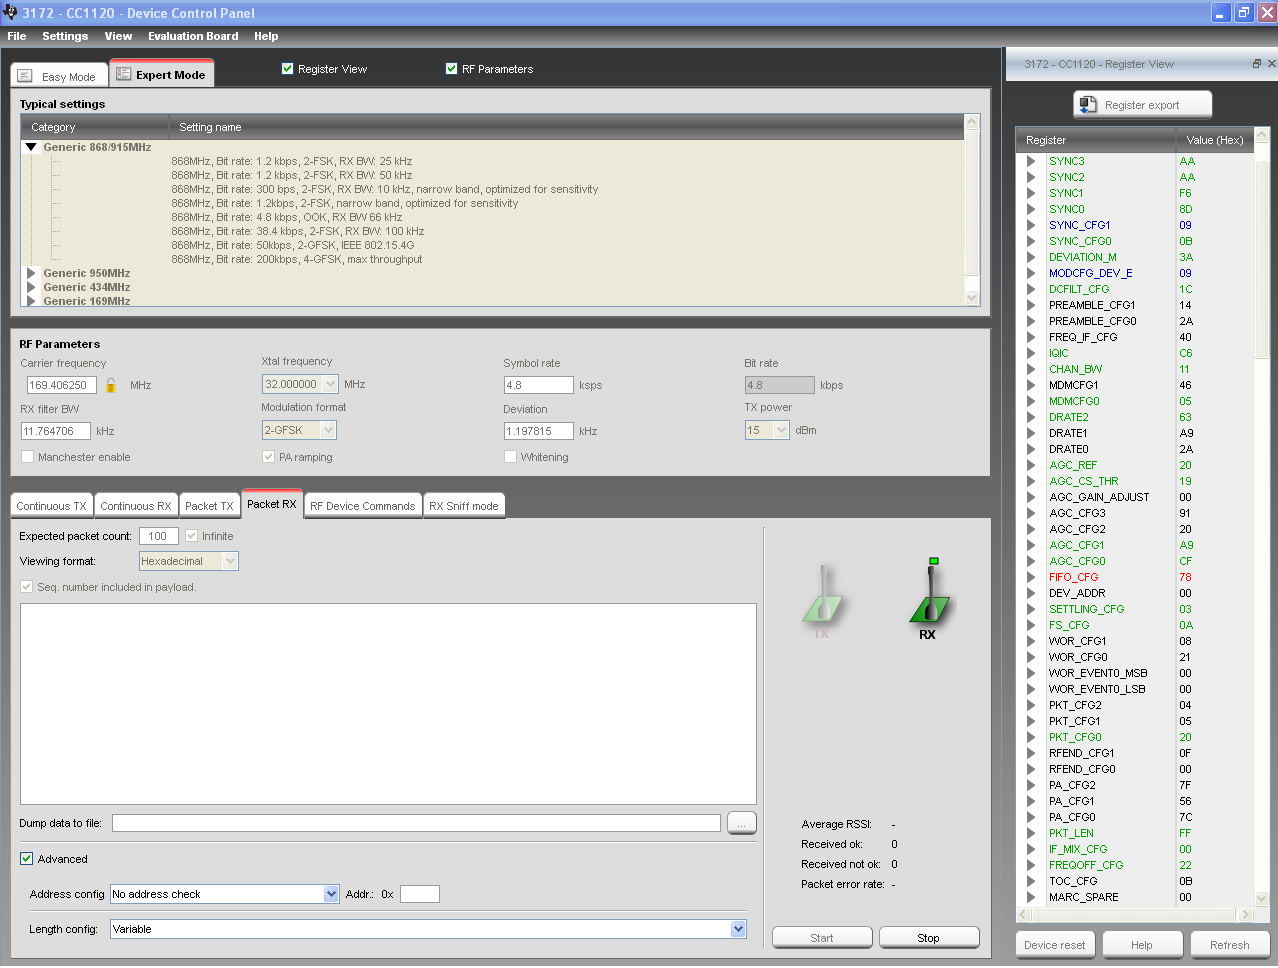Image resolution: width=1278 pixels, height=968 pixels.
Task: Click the Start button
Action: pos(822,938)
